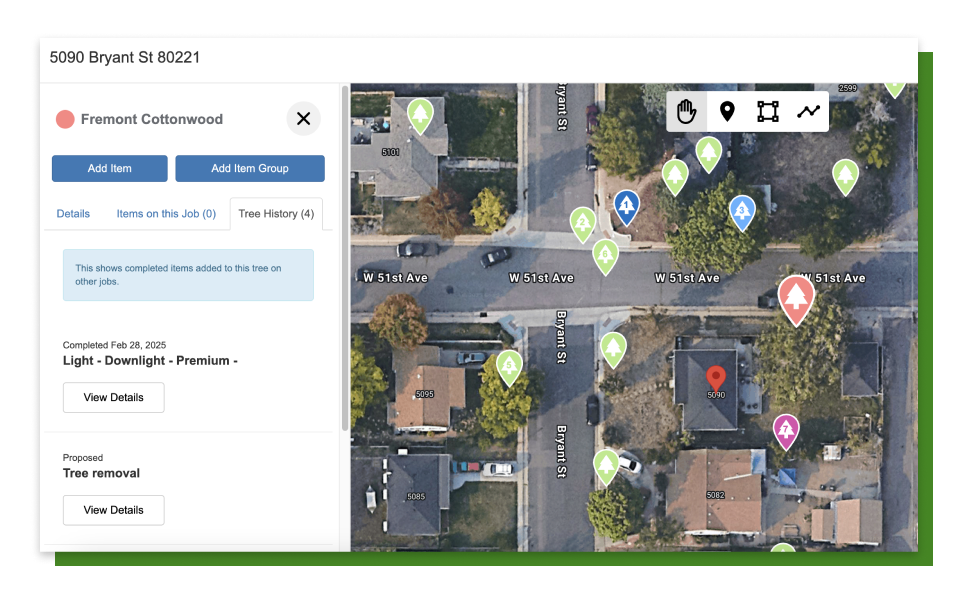
Task: Click the green tree marker numbered 2
Action: click(x=583, y=225)
